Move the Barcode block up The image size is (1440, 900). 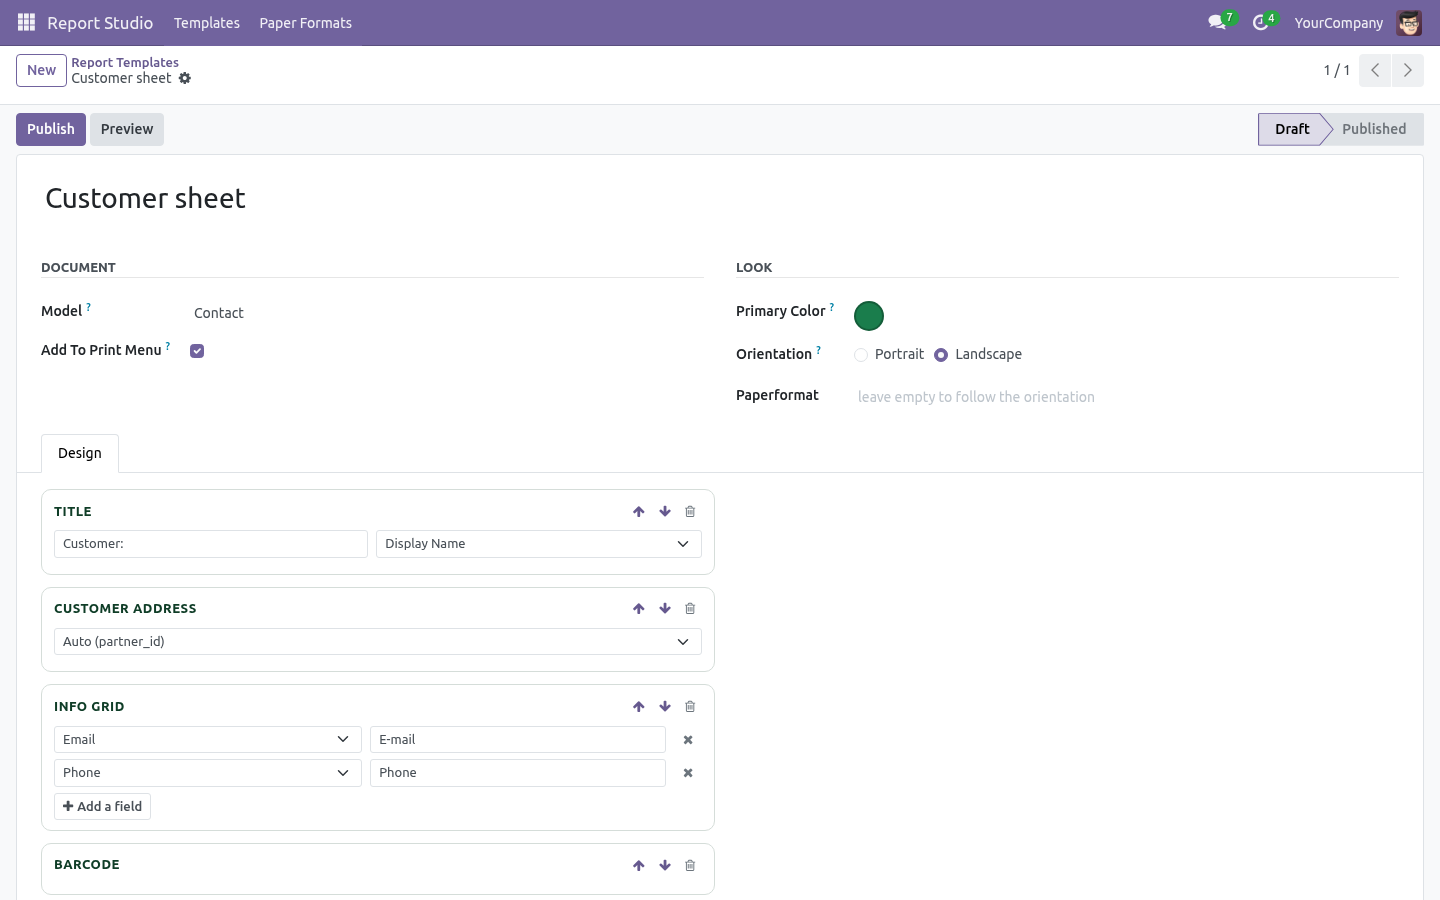(639, 866)
